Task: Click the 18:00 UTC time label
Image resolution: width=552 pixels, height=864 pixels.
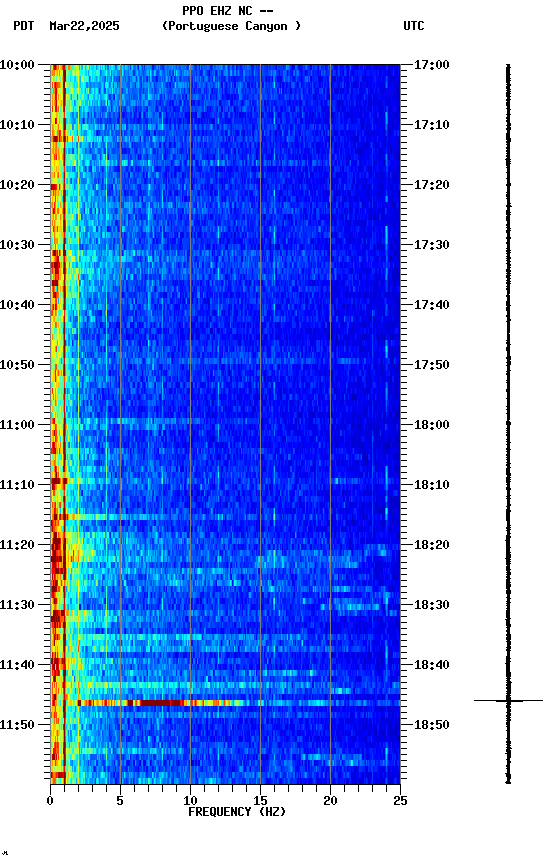Action: coord(432,425)
